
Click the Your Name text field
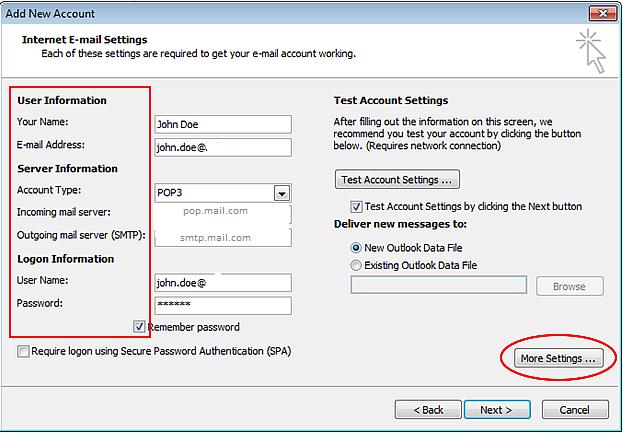click(222, 124)
